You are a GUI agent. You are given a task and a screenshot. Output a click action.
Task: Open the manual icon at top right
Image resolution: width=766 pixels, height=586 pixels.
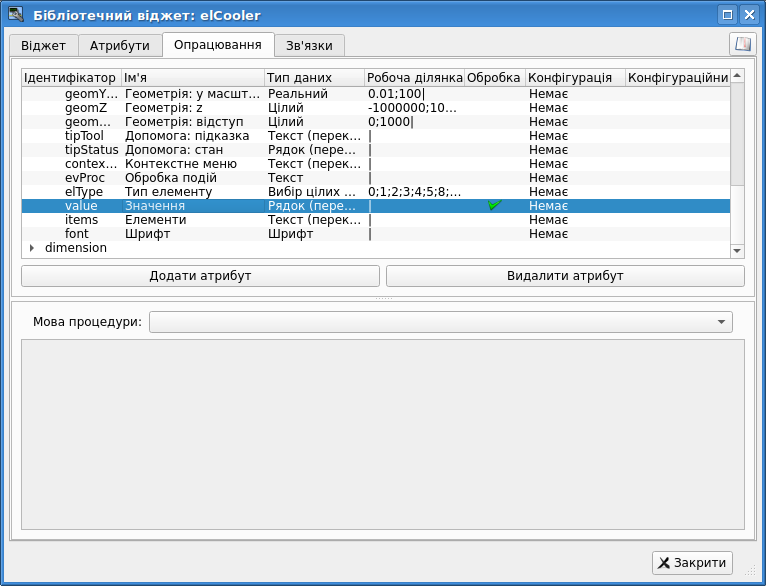click(x=742, y=44)
